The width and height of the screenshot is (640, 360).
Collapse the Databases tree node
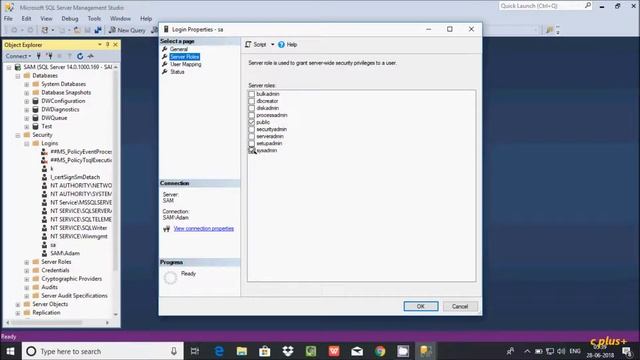tap(18, 76)
